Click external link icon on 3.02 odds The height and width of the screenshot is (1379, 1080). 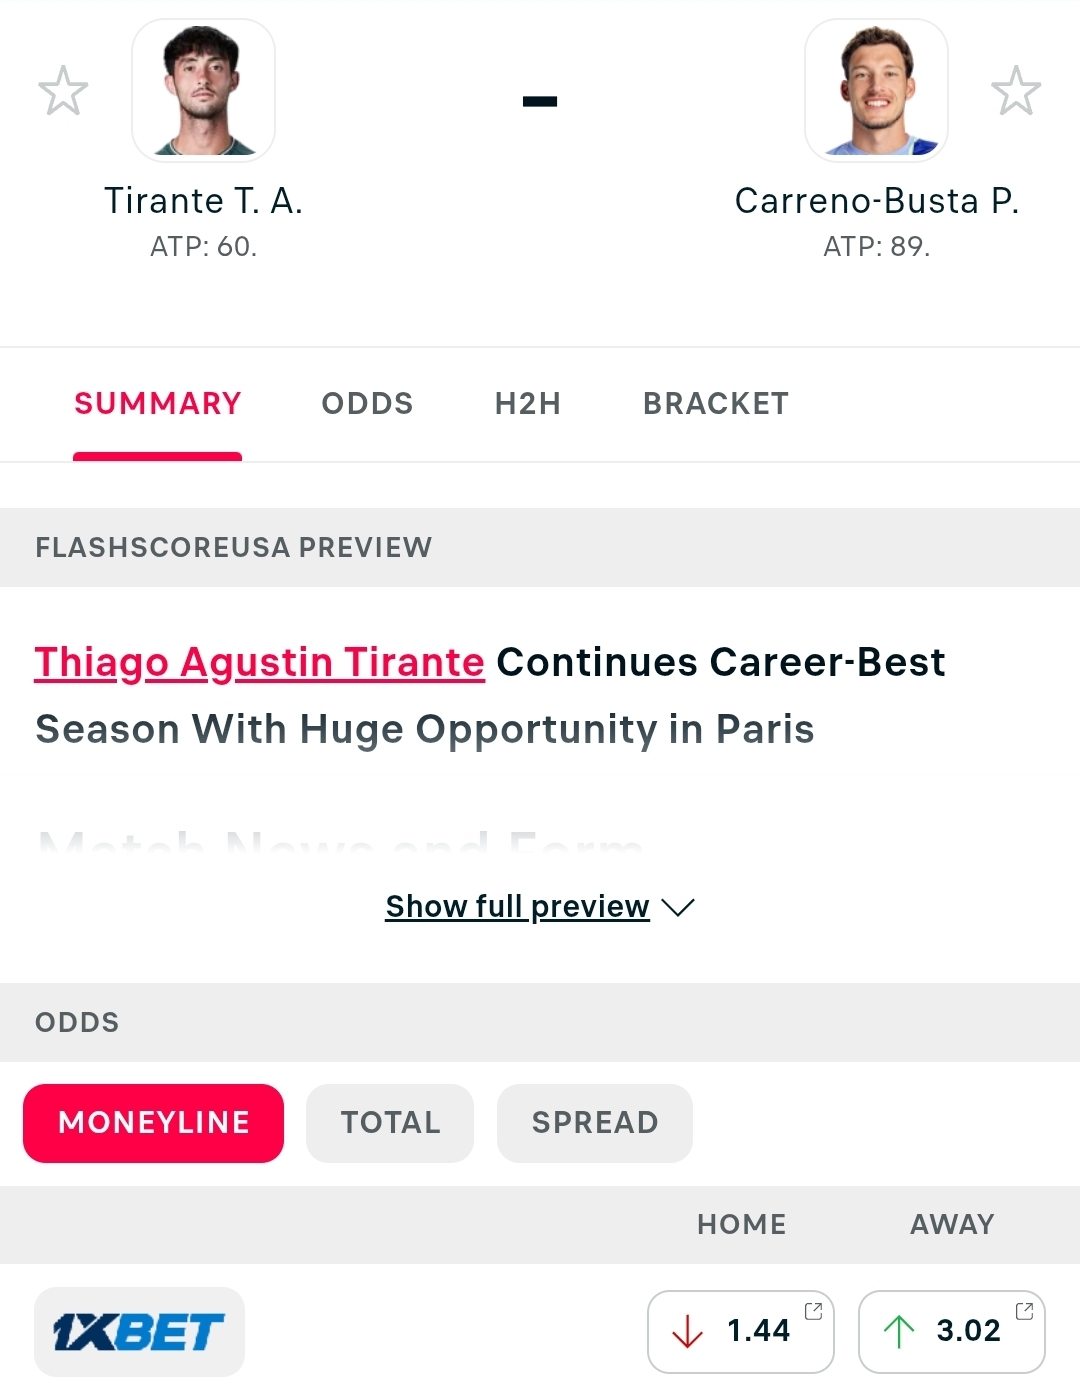pyautogui.click(x=1025, y=1310)
